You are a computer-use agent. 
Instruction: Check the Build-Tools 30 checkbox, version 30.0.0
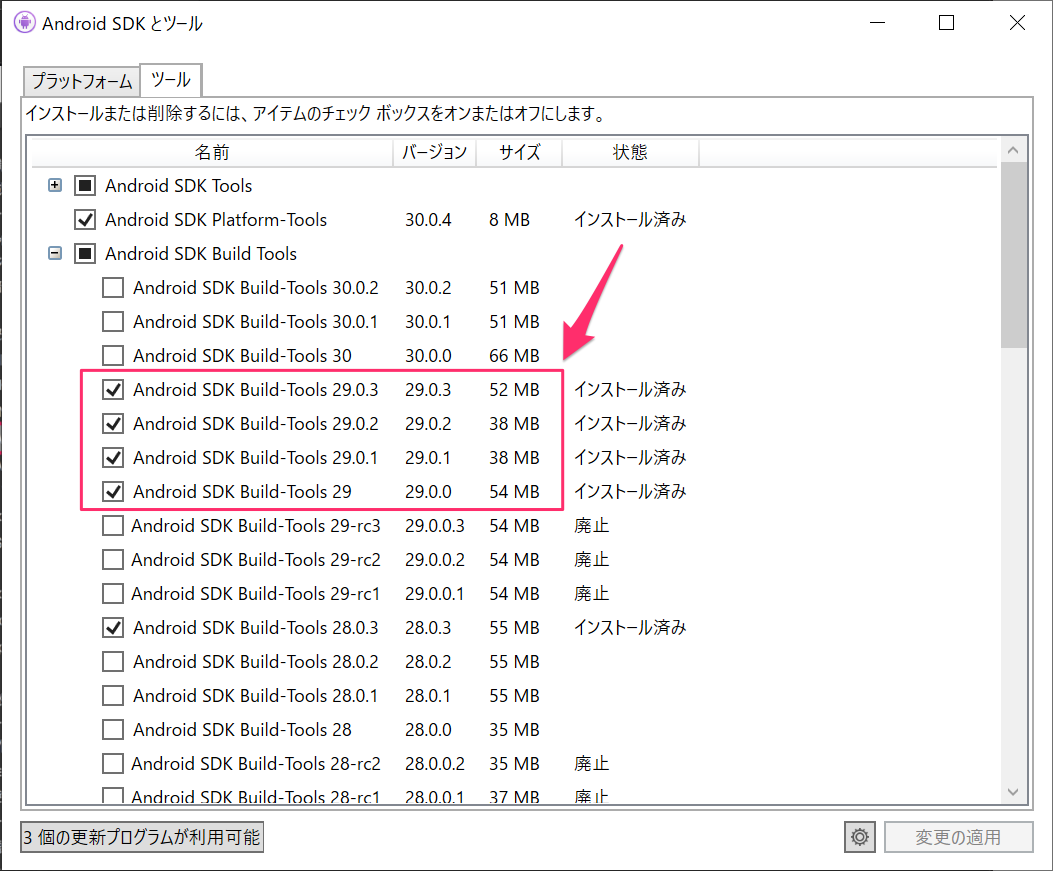pyautogui.click(x=113, y=355)
